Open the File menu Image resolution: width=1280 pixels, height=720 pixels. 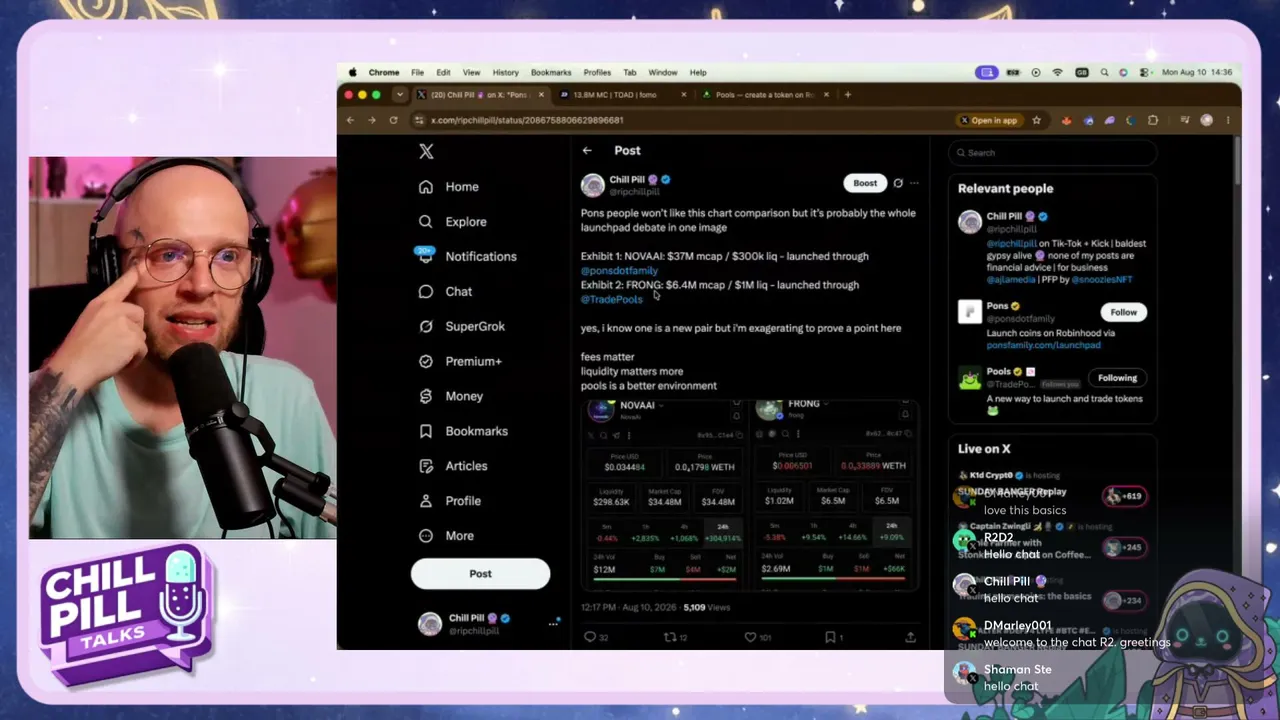point(417,72)
